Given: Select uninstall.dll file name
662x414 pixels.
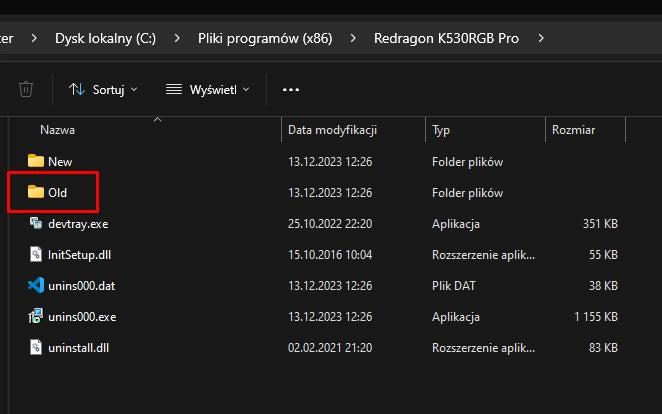Looking at the screenshot, I should click(x=79, y=348).
